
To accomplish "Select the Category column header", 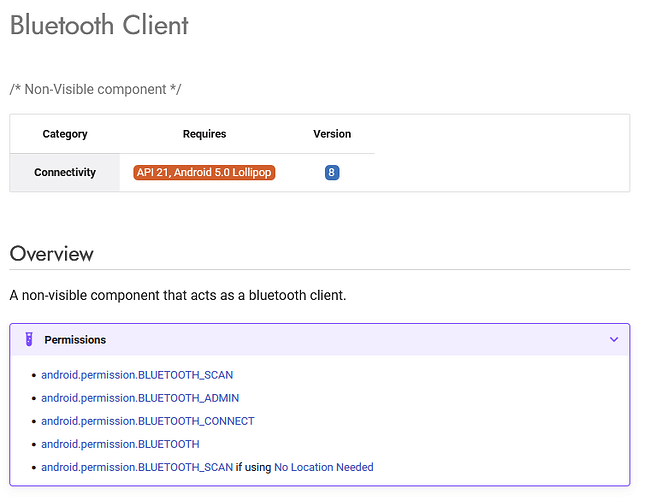I will tap(65, 134).
